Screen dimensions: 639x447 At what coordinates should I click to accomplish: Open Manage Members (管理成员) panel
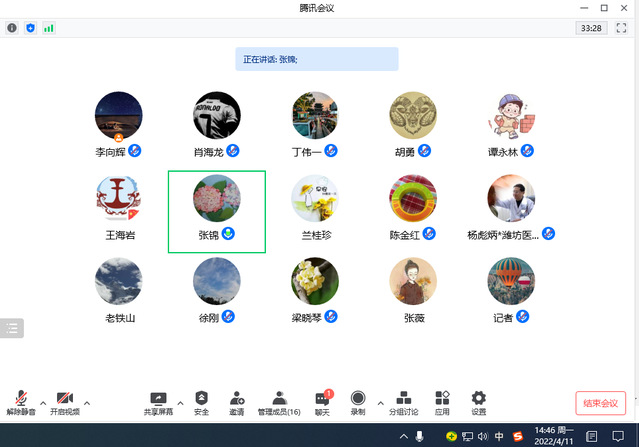(279, 402)
